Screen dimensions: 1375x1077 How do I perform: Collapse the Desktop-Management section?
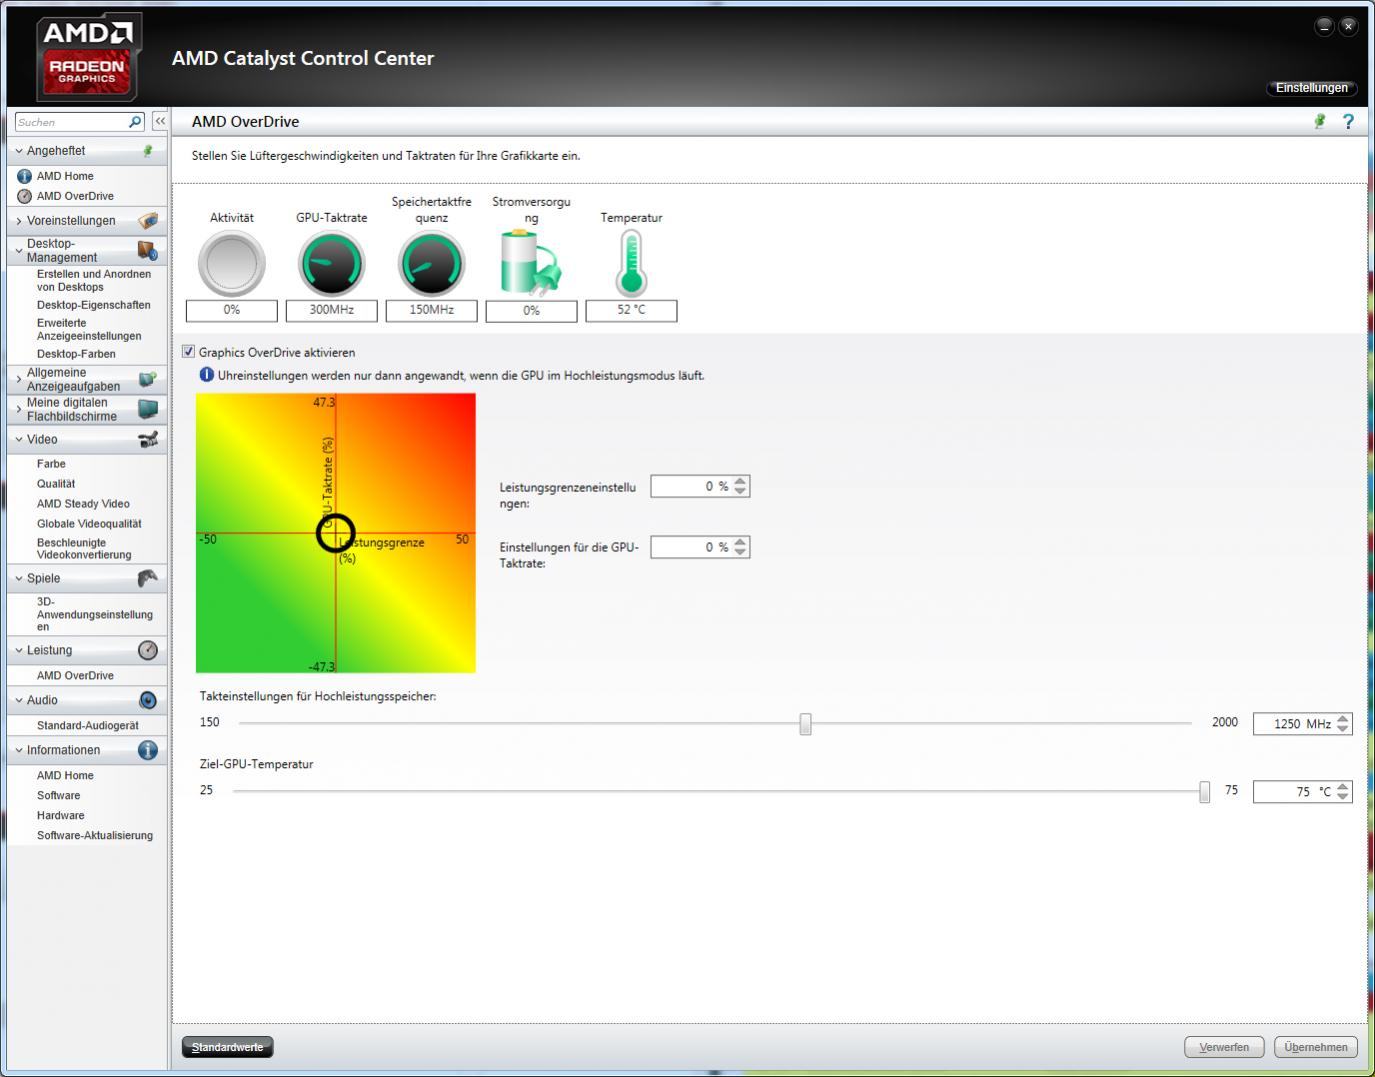[x=19, y=251]
